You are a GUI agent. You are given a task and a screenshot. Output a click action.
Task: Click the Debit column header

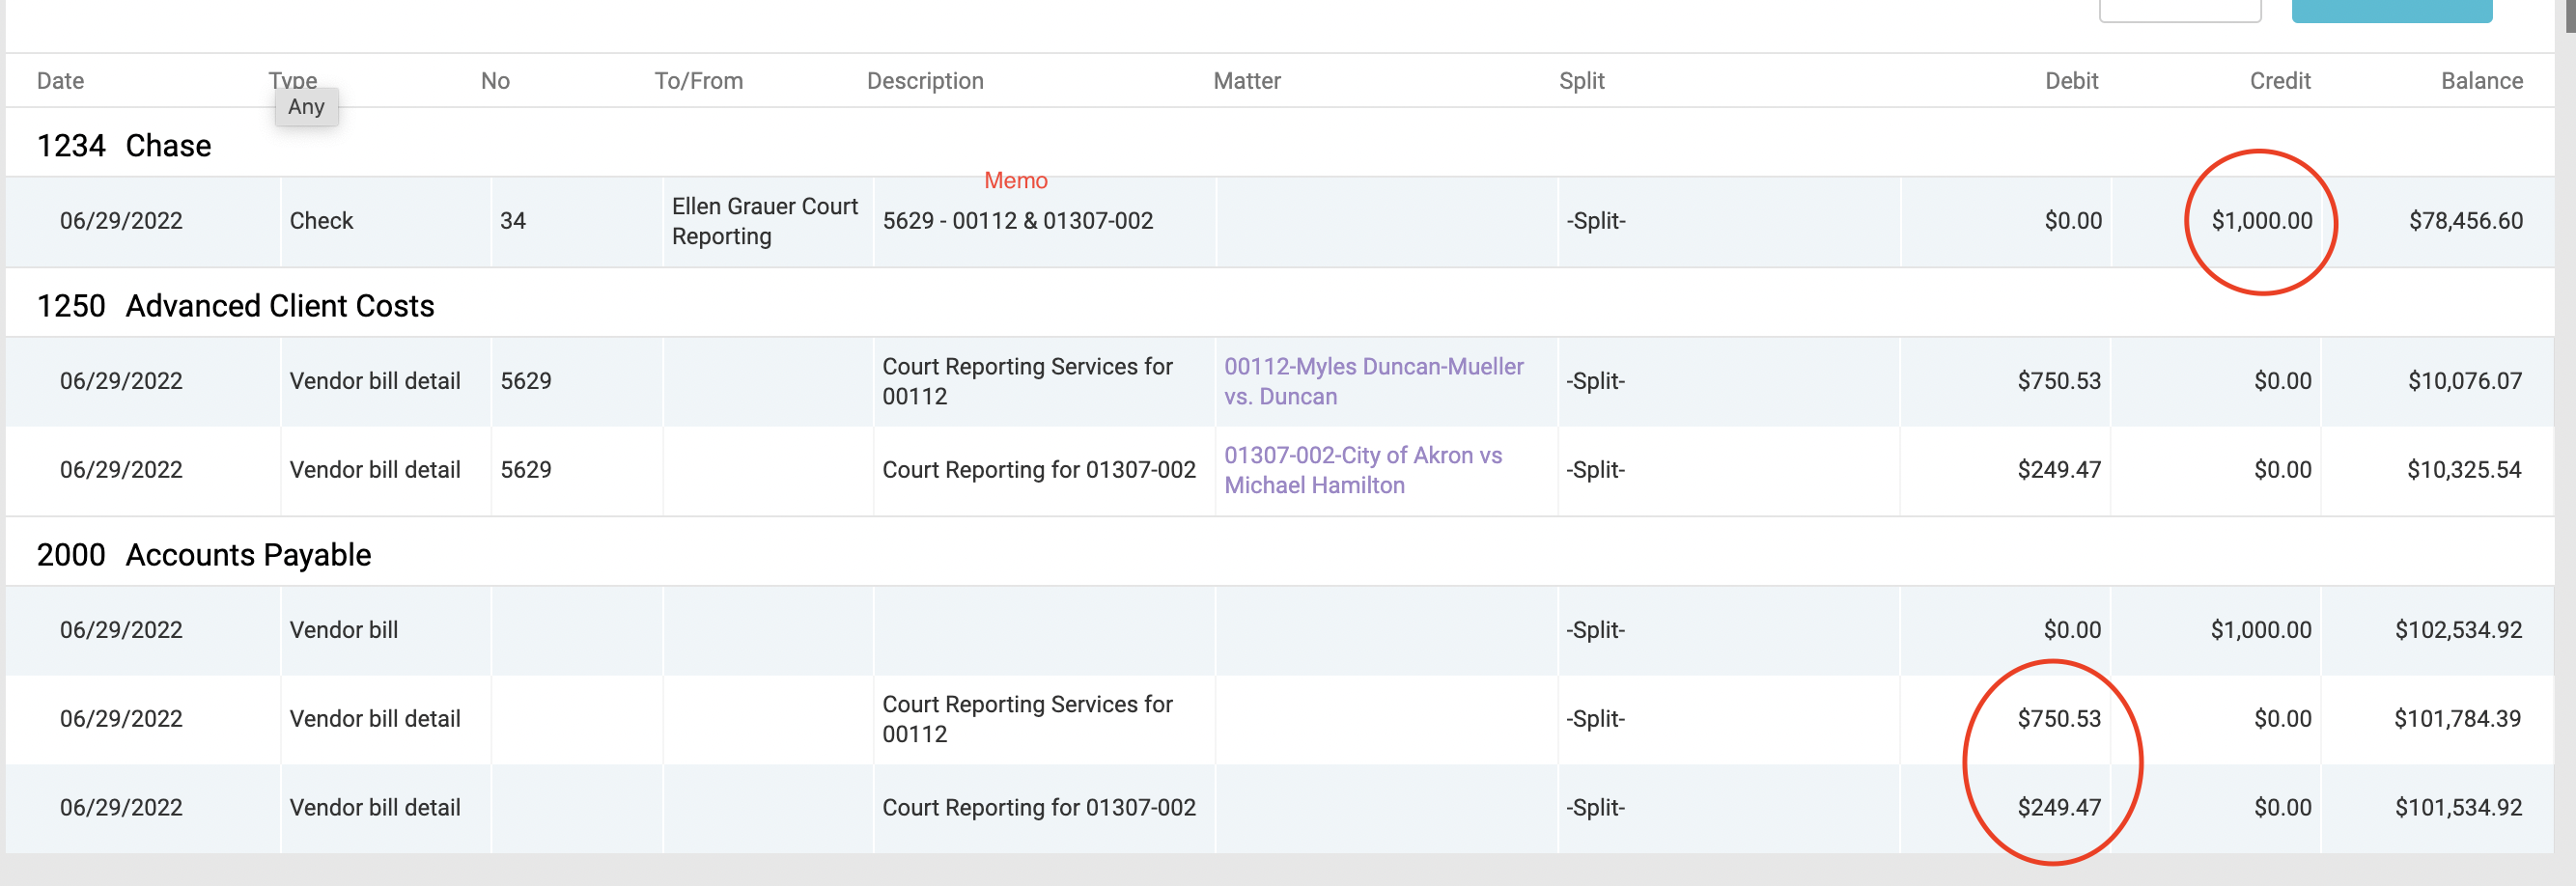(2071, 81)
